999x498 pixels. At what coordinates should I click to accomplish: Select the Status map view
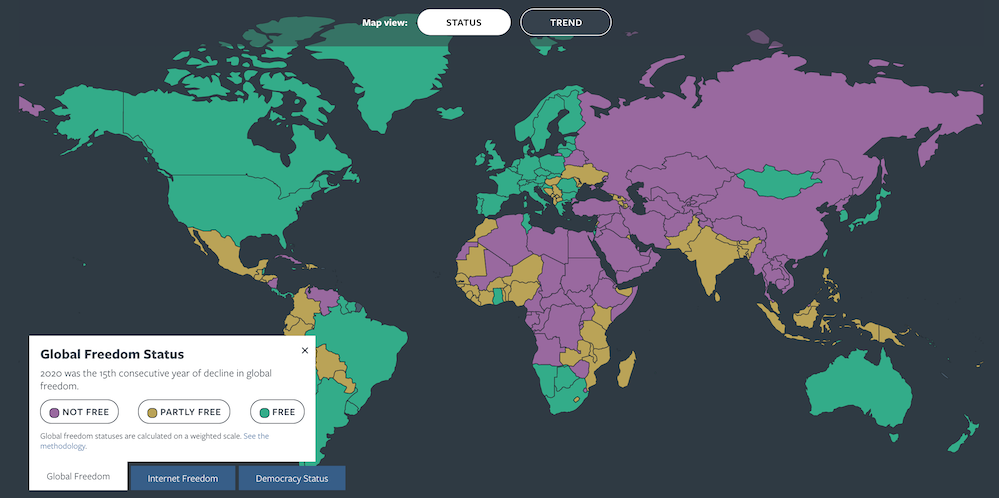[464, 22]
